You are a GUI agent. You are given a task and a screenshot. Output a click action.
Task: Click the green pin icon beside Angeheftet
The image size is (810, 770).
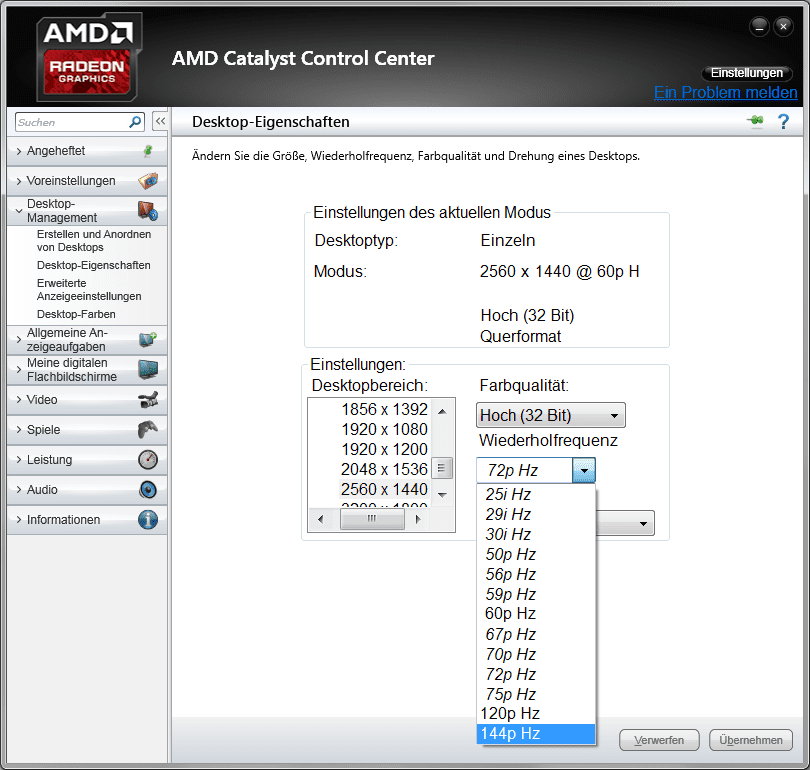click(x=148, y=151)
